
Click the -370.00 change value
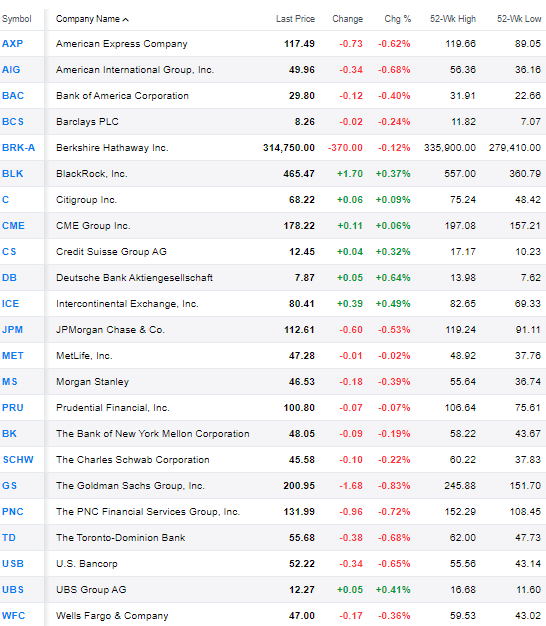pos(345,147)
